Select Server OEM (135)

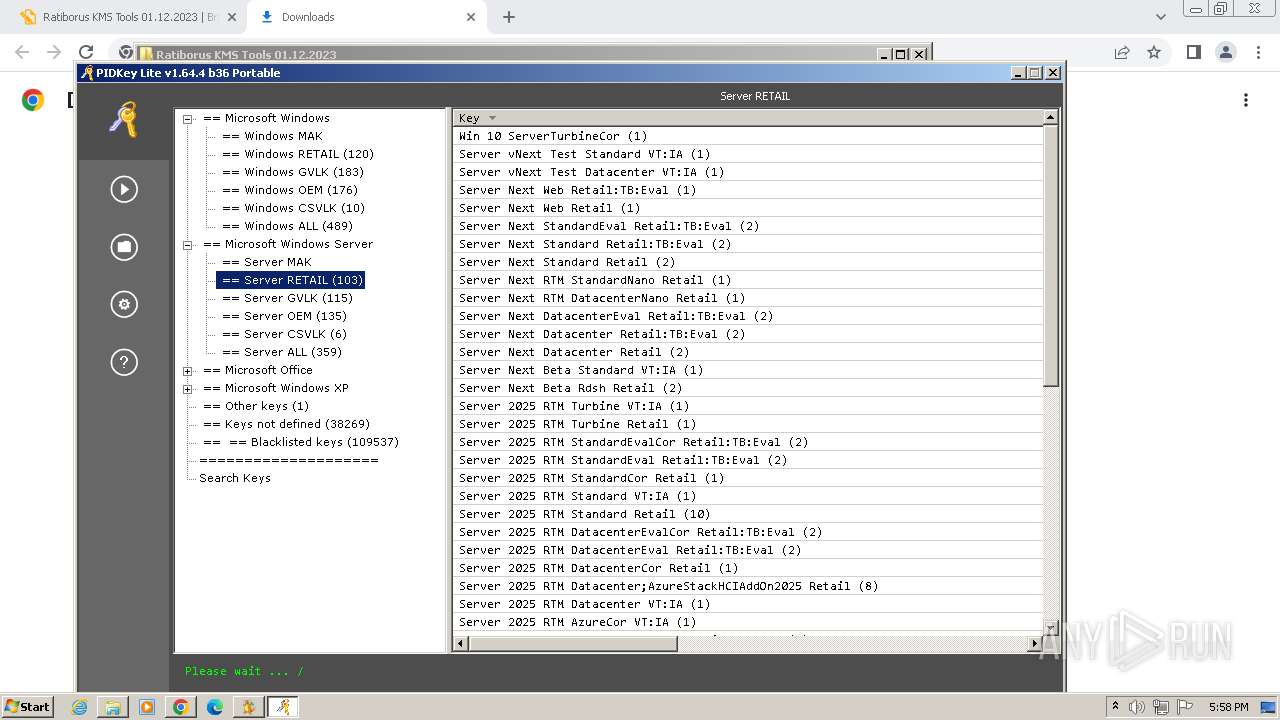284,316
